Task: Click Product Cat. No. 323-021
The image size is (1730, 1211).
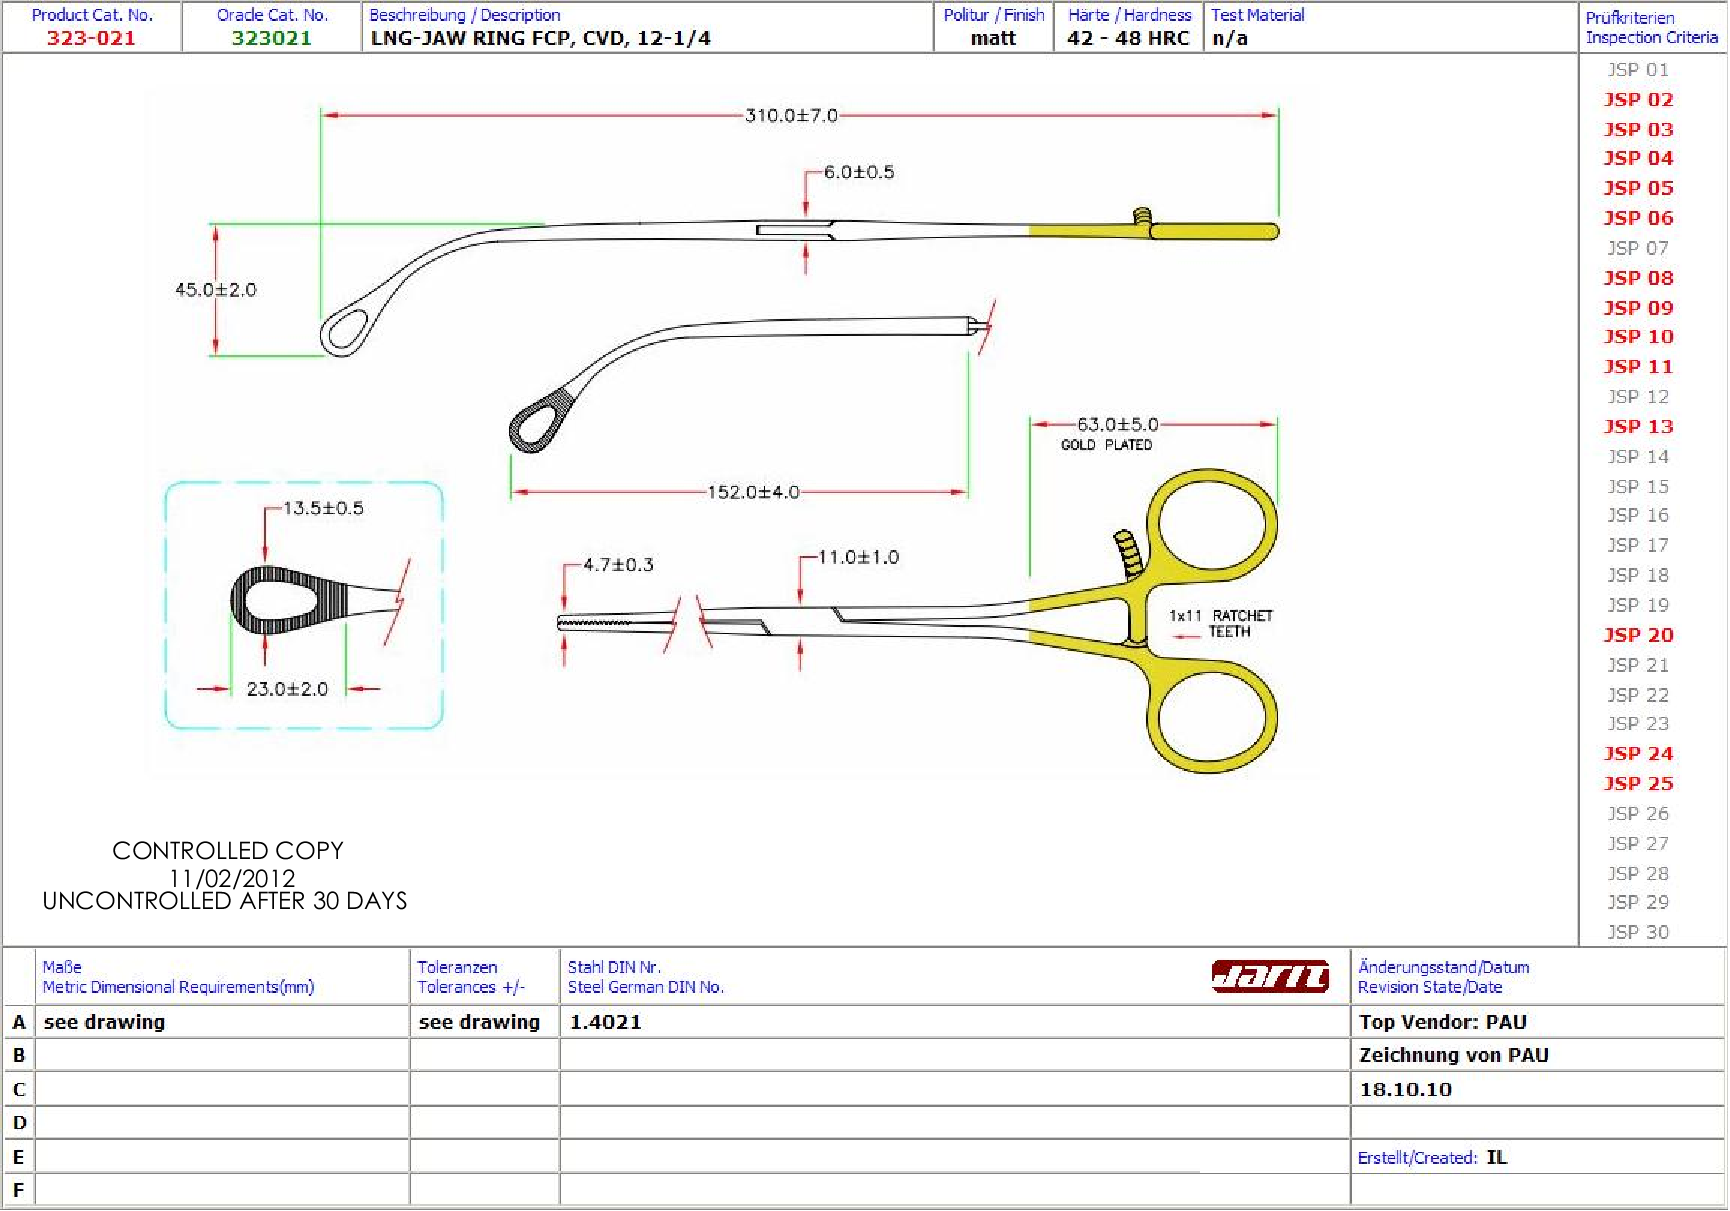Action: click(x=91, y=38)
